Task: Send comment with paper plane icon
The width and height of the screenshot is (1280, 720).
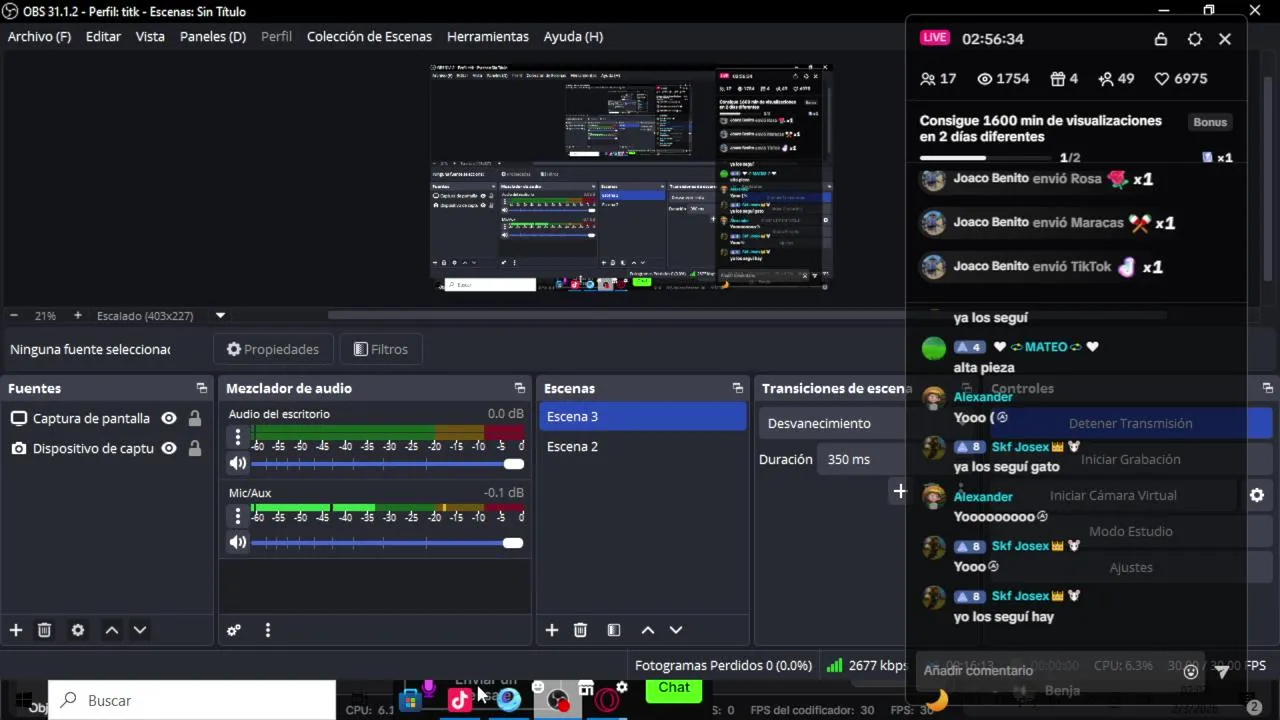Action: [1222, 672]
